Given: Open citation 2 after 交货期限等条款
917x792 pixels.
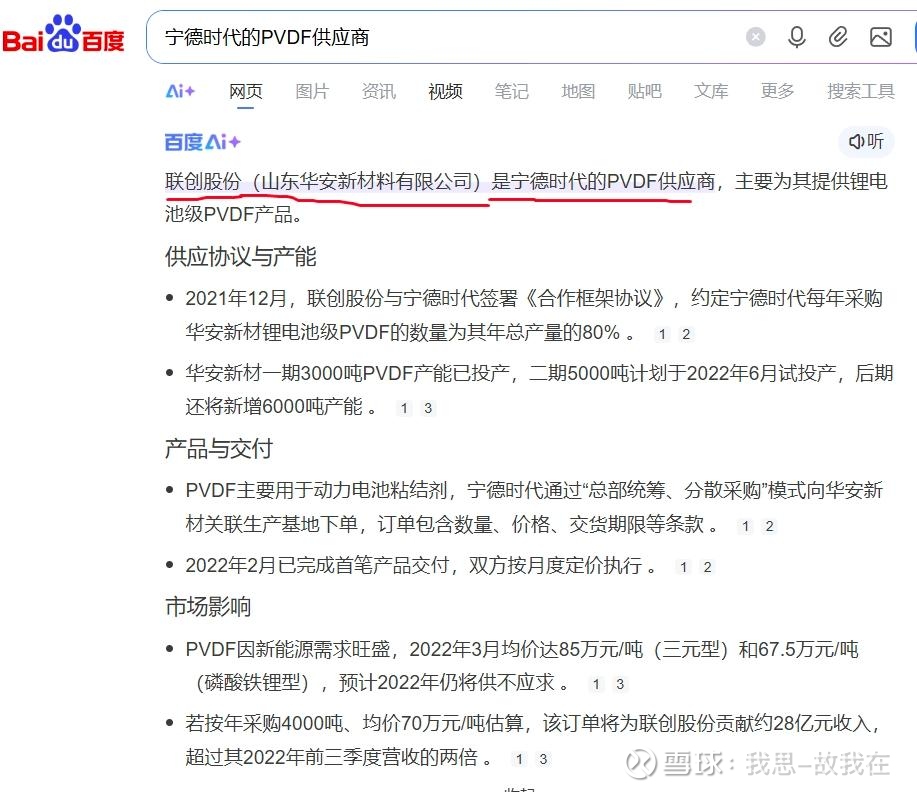Looking at the screenshot, I should tap(770, 526).
